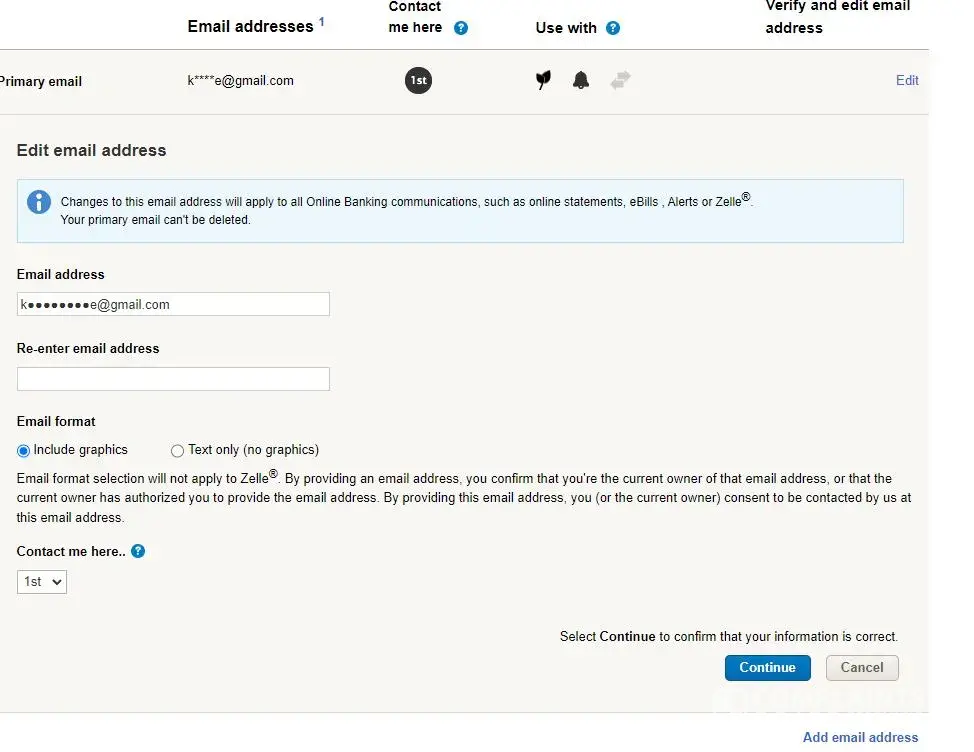The height and width of the screenshot is (752, 974).
Task: Click the Add email address link
Action: [860, 738]
